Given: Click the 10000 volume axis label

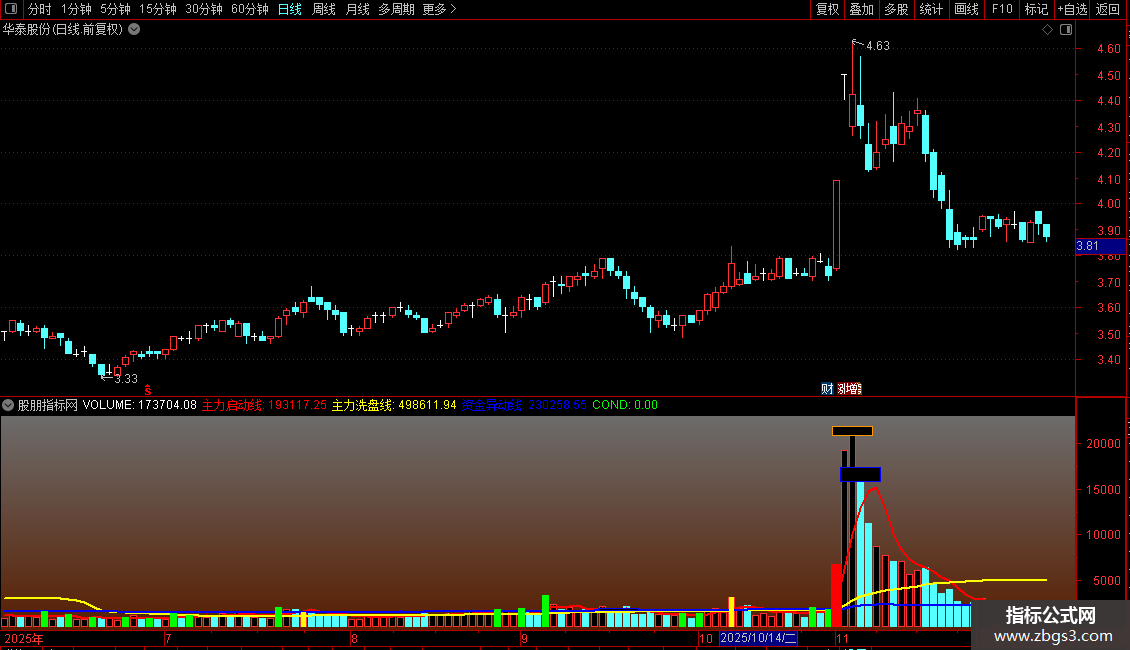Looking at the screenshot, I should click(1103, 535).
